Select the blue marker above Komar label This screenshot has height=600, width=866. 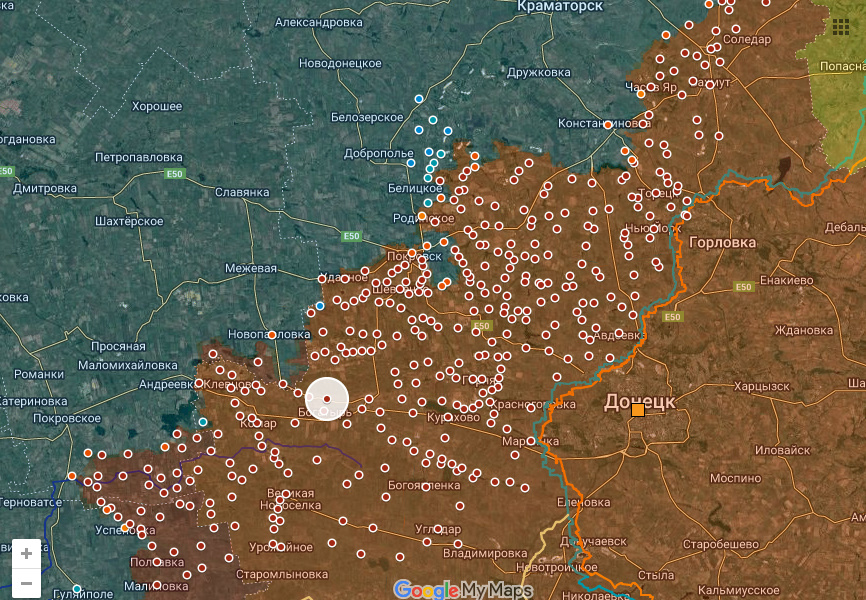203,422
